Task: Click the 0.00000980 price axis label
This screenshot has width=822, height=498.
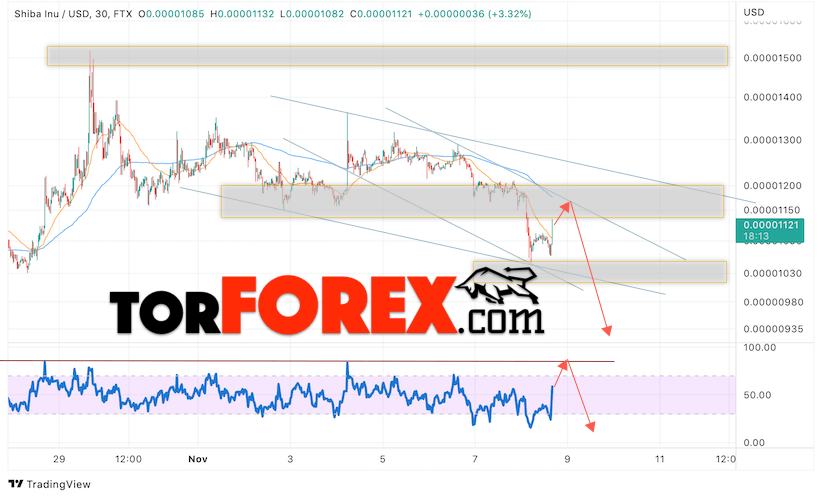Action: pyautogui.click(x=773, y=302)
